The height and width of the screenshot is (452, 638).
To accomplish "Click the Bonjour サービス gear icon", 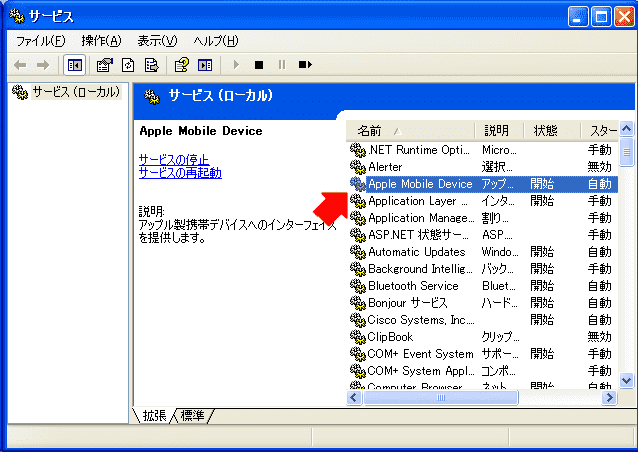I will [x=358, y=303].
